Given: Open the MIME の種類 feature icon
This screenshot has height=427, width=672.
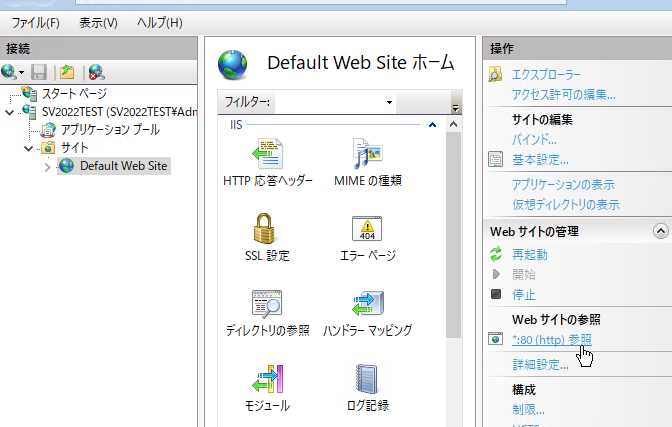Looking at the screenshot, I should (367, 154).
